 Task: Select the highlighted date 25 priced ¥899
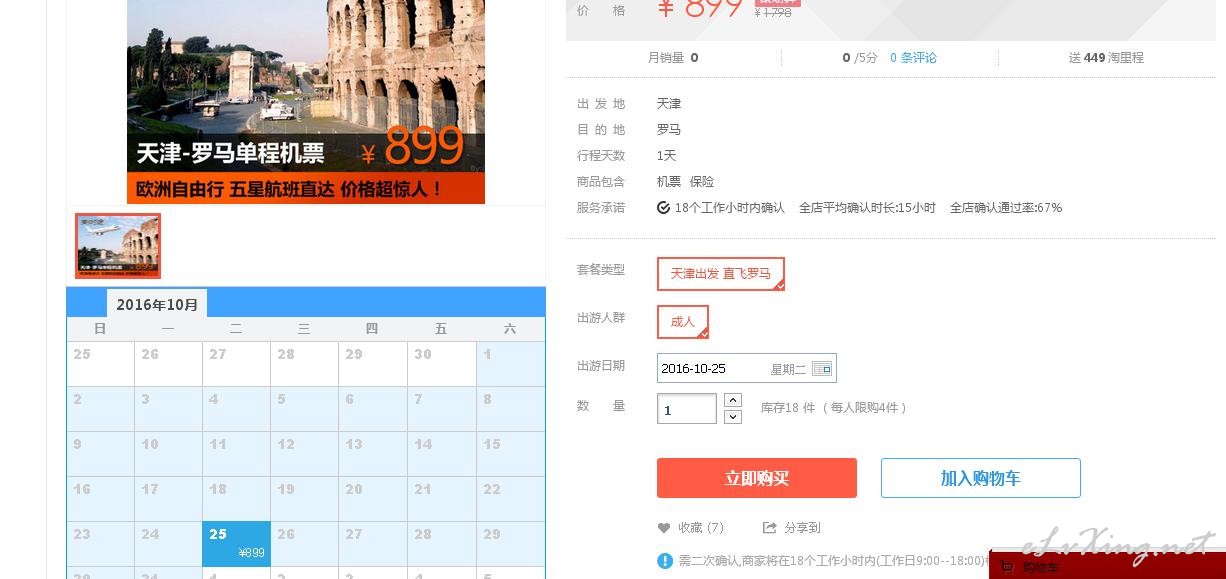236,543
